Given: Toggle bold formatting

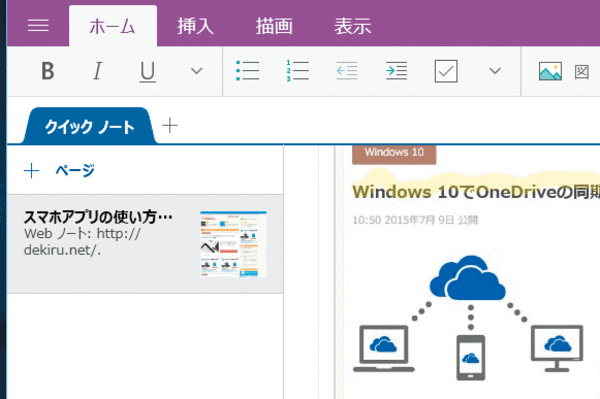Looking at the screenshot, I should tap(47, 71).
